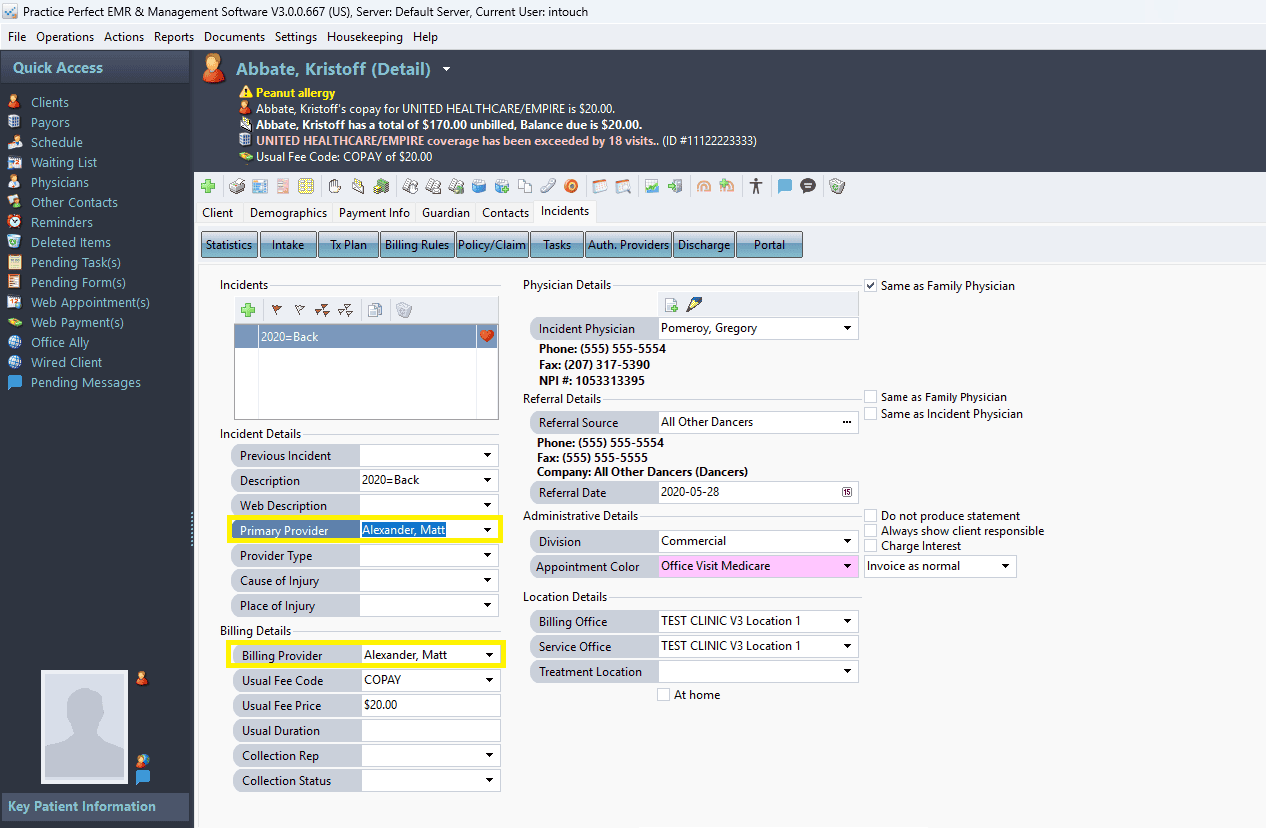Open the Treatment Location dropdown
The width and height of the screenshot is (1266, 828).
[x=848, y=671]
